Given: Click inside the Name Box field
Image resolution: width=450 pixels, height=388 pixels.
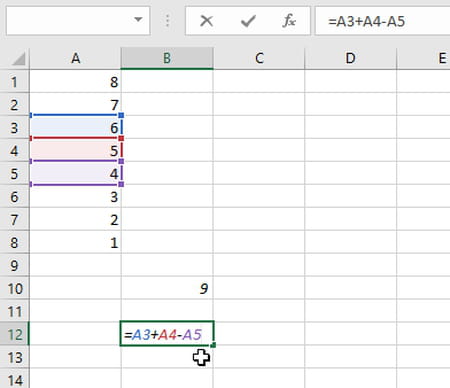Looking at the screenshot, I should 78,21.
